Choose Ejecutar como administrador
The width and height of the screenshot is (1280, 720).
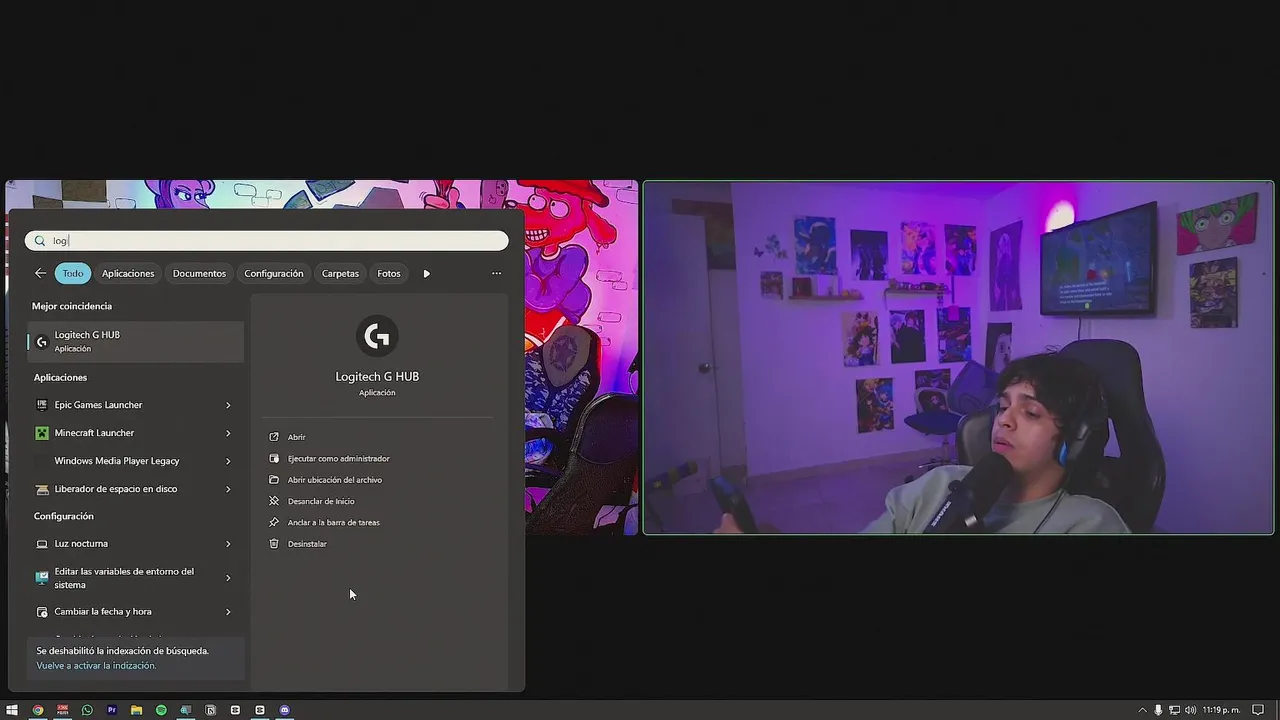(338, 458)
